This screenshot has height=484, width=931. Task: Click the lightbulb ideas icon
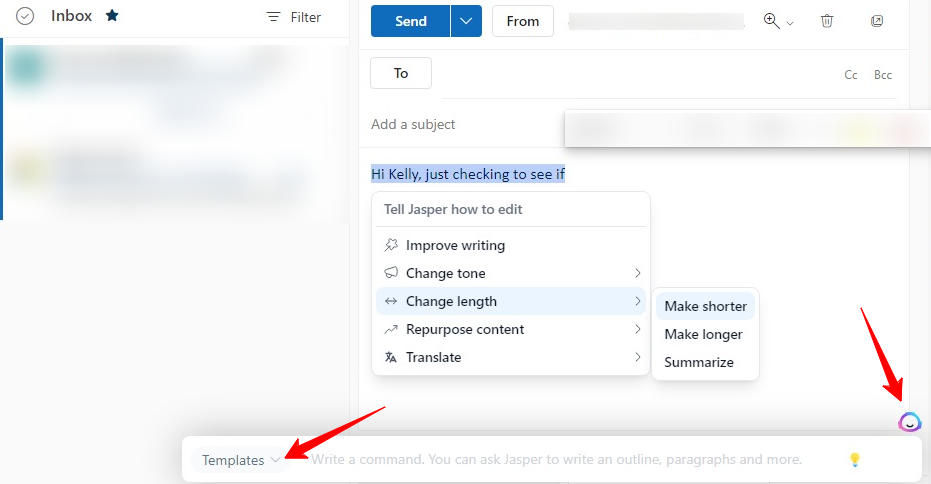pos(854,459)
